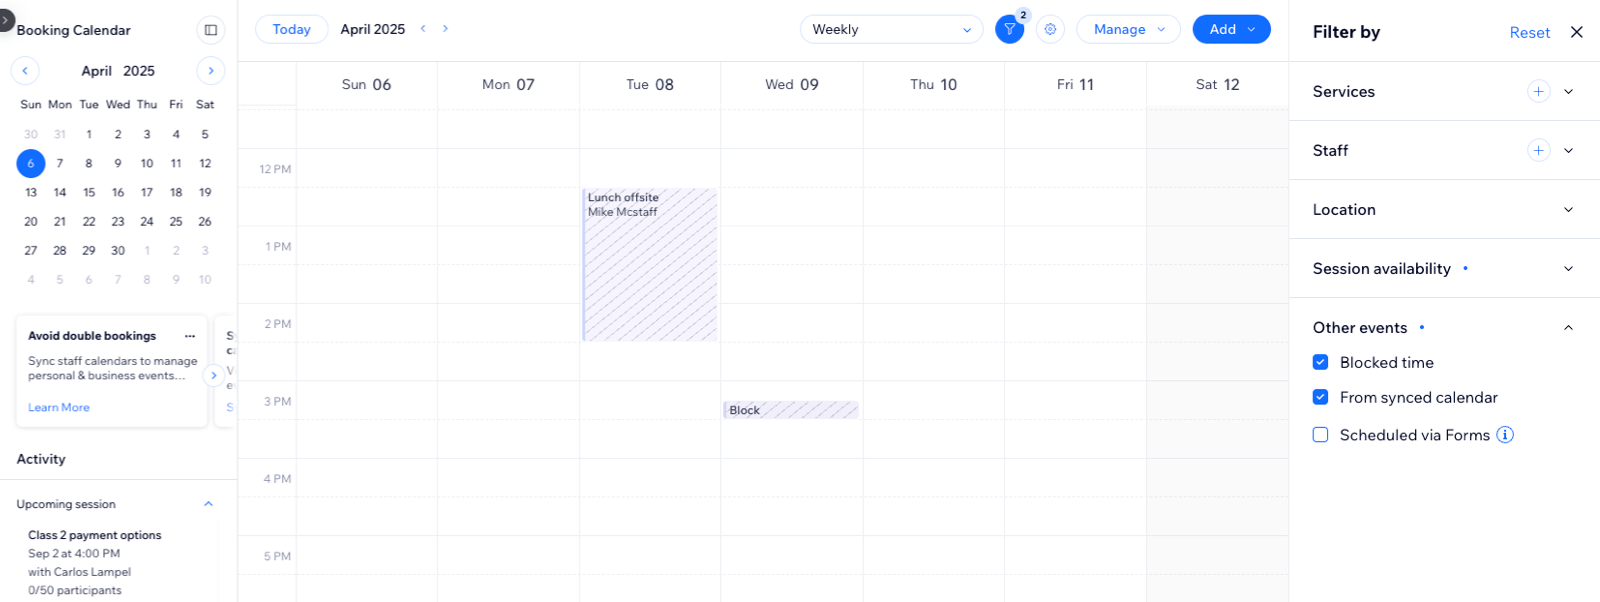Expand the Location filter section
1600x602 pixels.
tap(1567, 210)
